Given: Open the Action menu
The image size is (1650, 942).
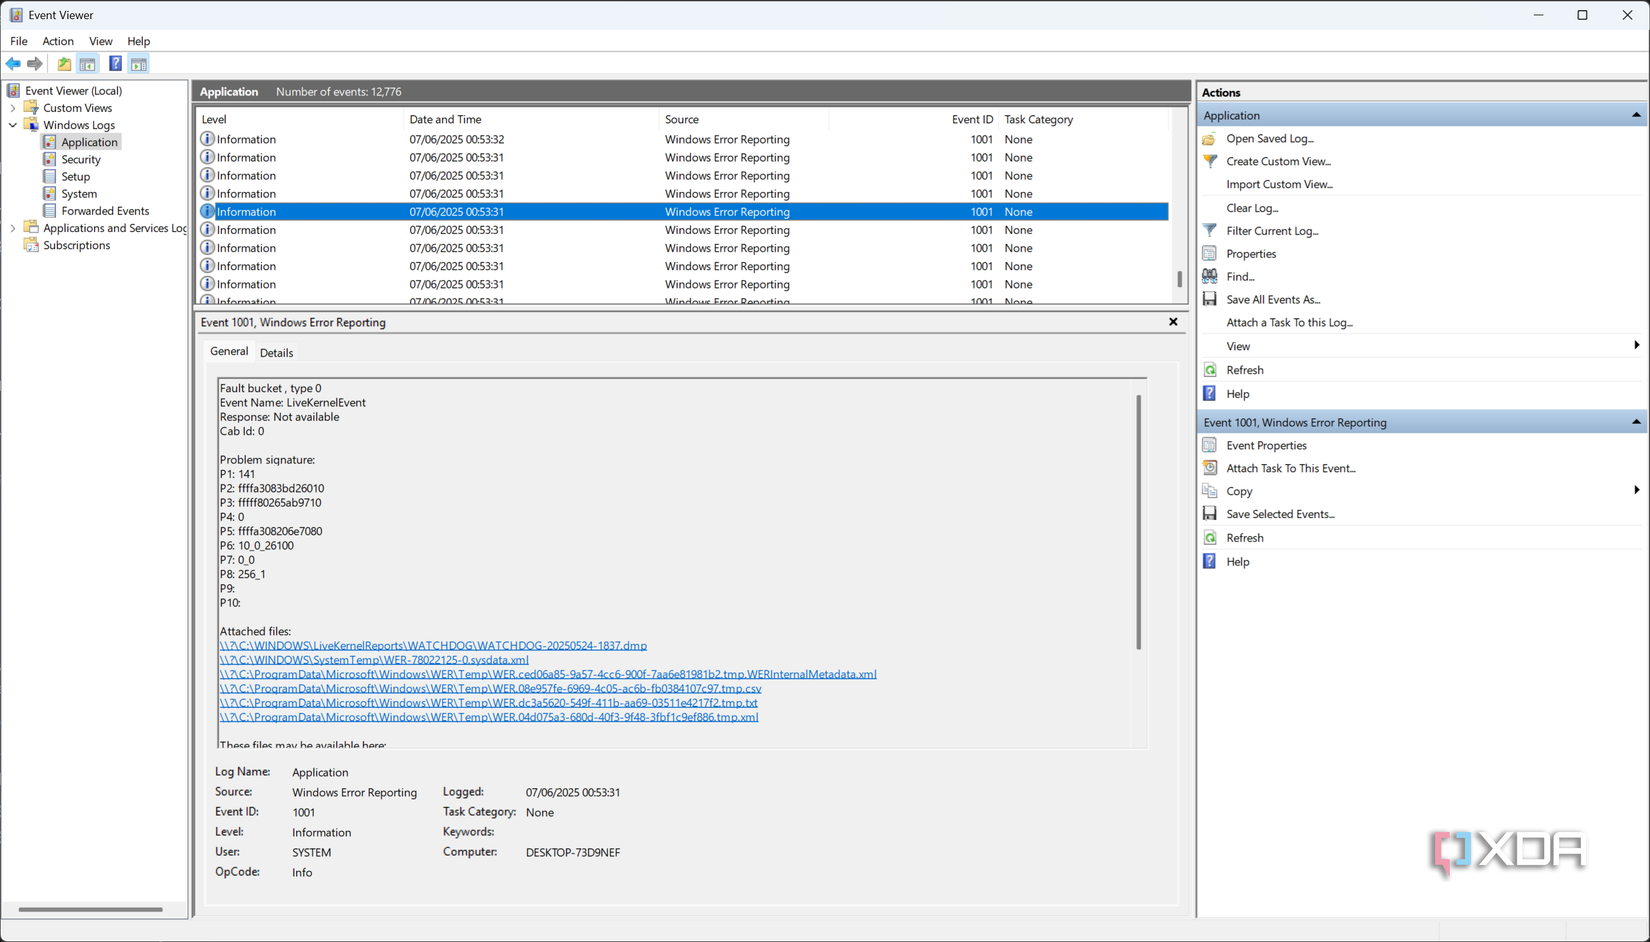Looking at the screenshot, I should pos(57,41).
